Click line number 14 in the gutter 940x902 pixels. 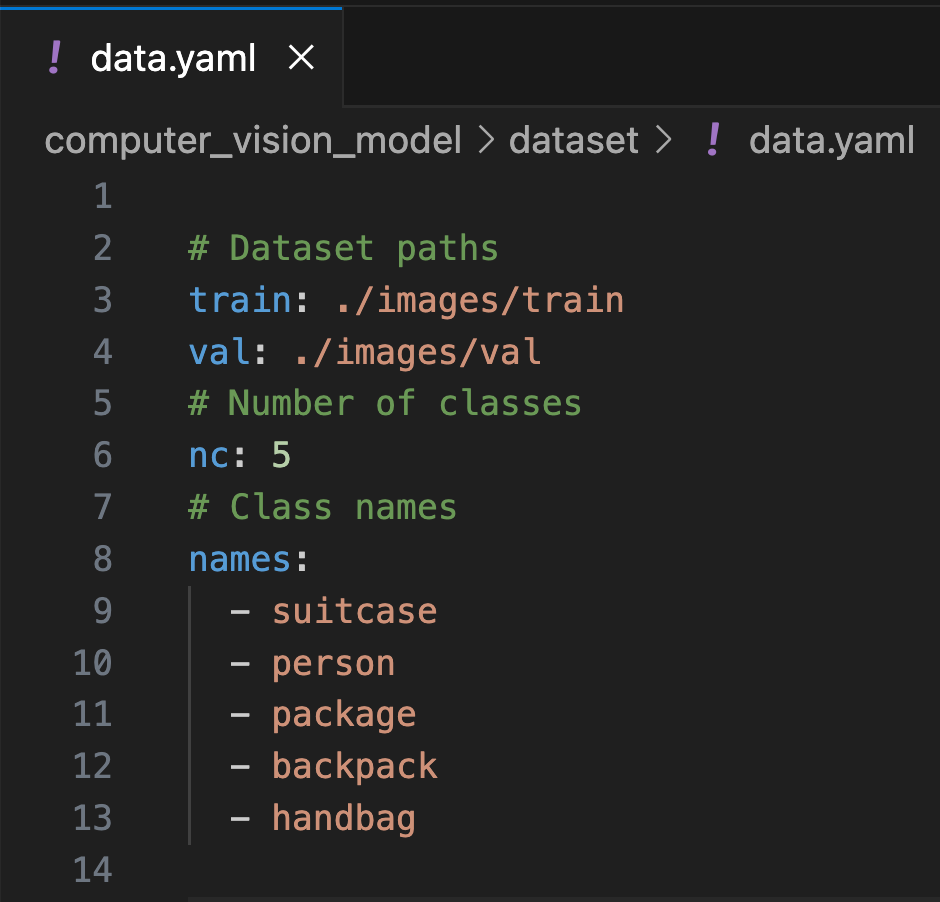tap(93, 870)
